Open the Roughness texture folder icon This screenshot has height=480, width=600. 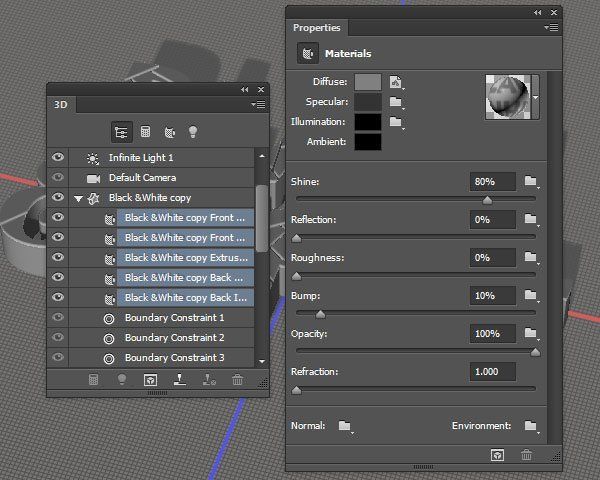[x=531, y=257]
